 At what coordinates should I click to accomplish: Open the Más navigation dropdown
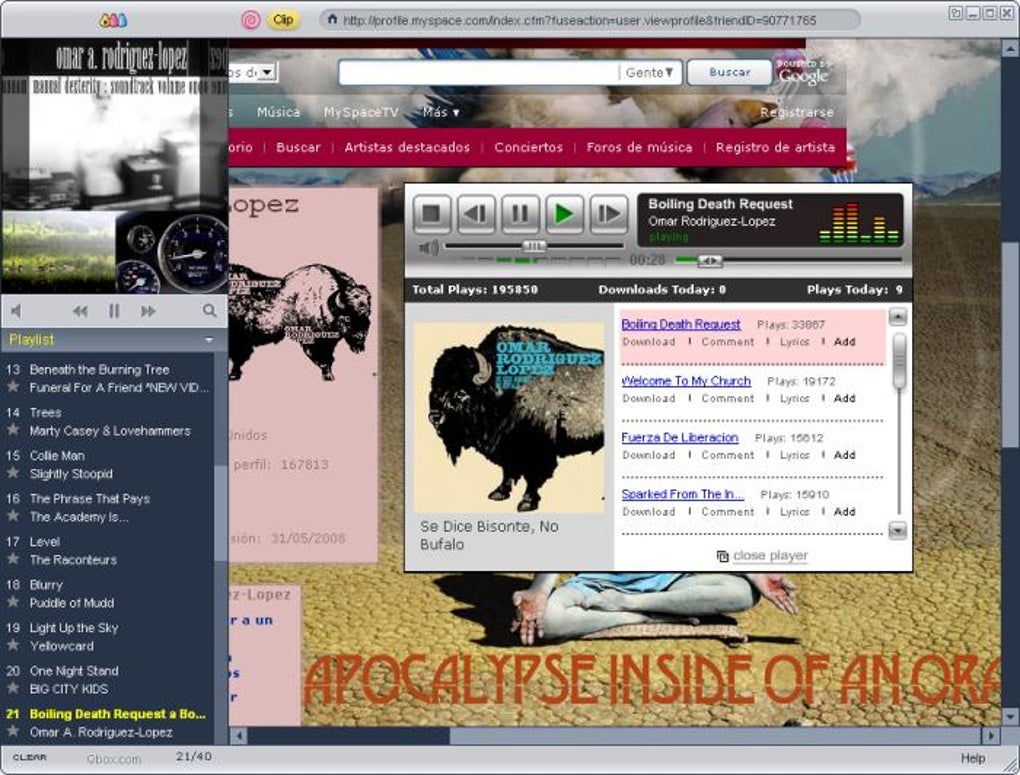441,112
